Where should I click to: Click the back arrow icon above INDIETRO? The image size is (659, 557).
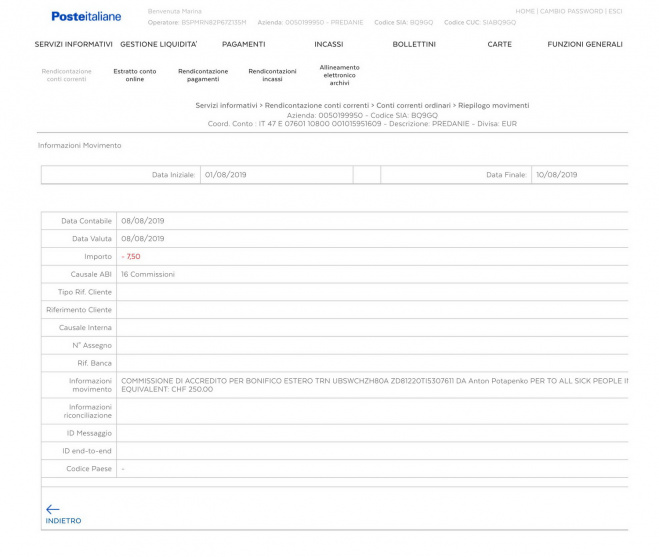point(53,509)
